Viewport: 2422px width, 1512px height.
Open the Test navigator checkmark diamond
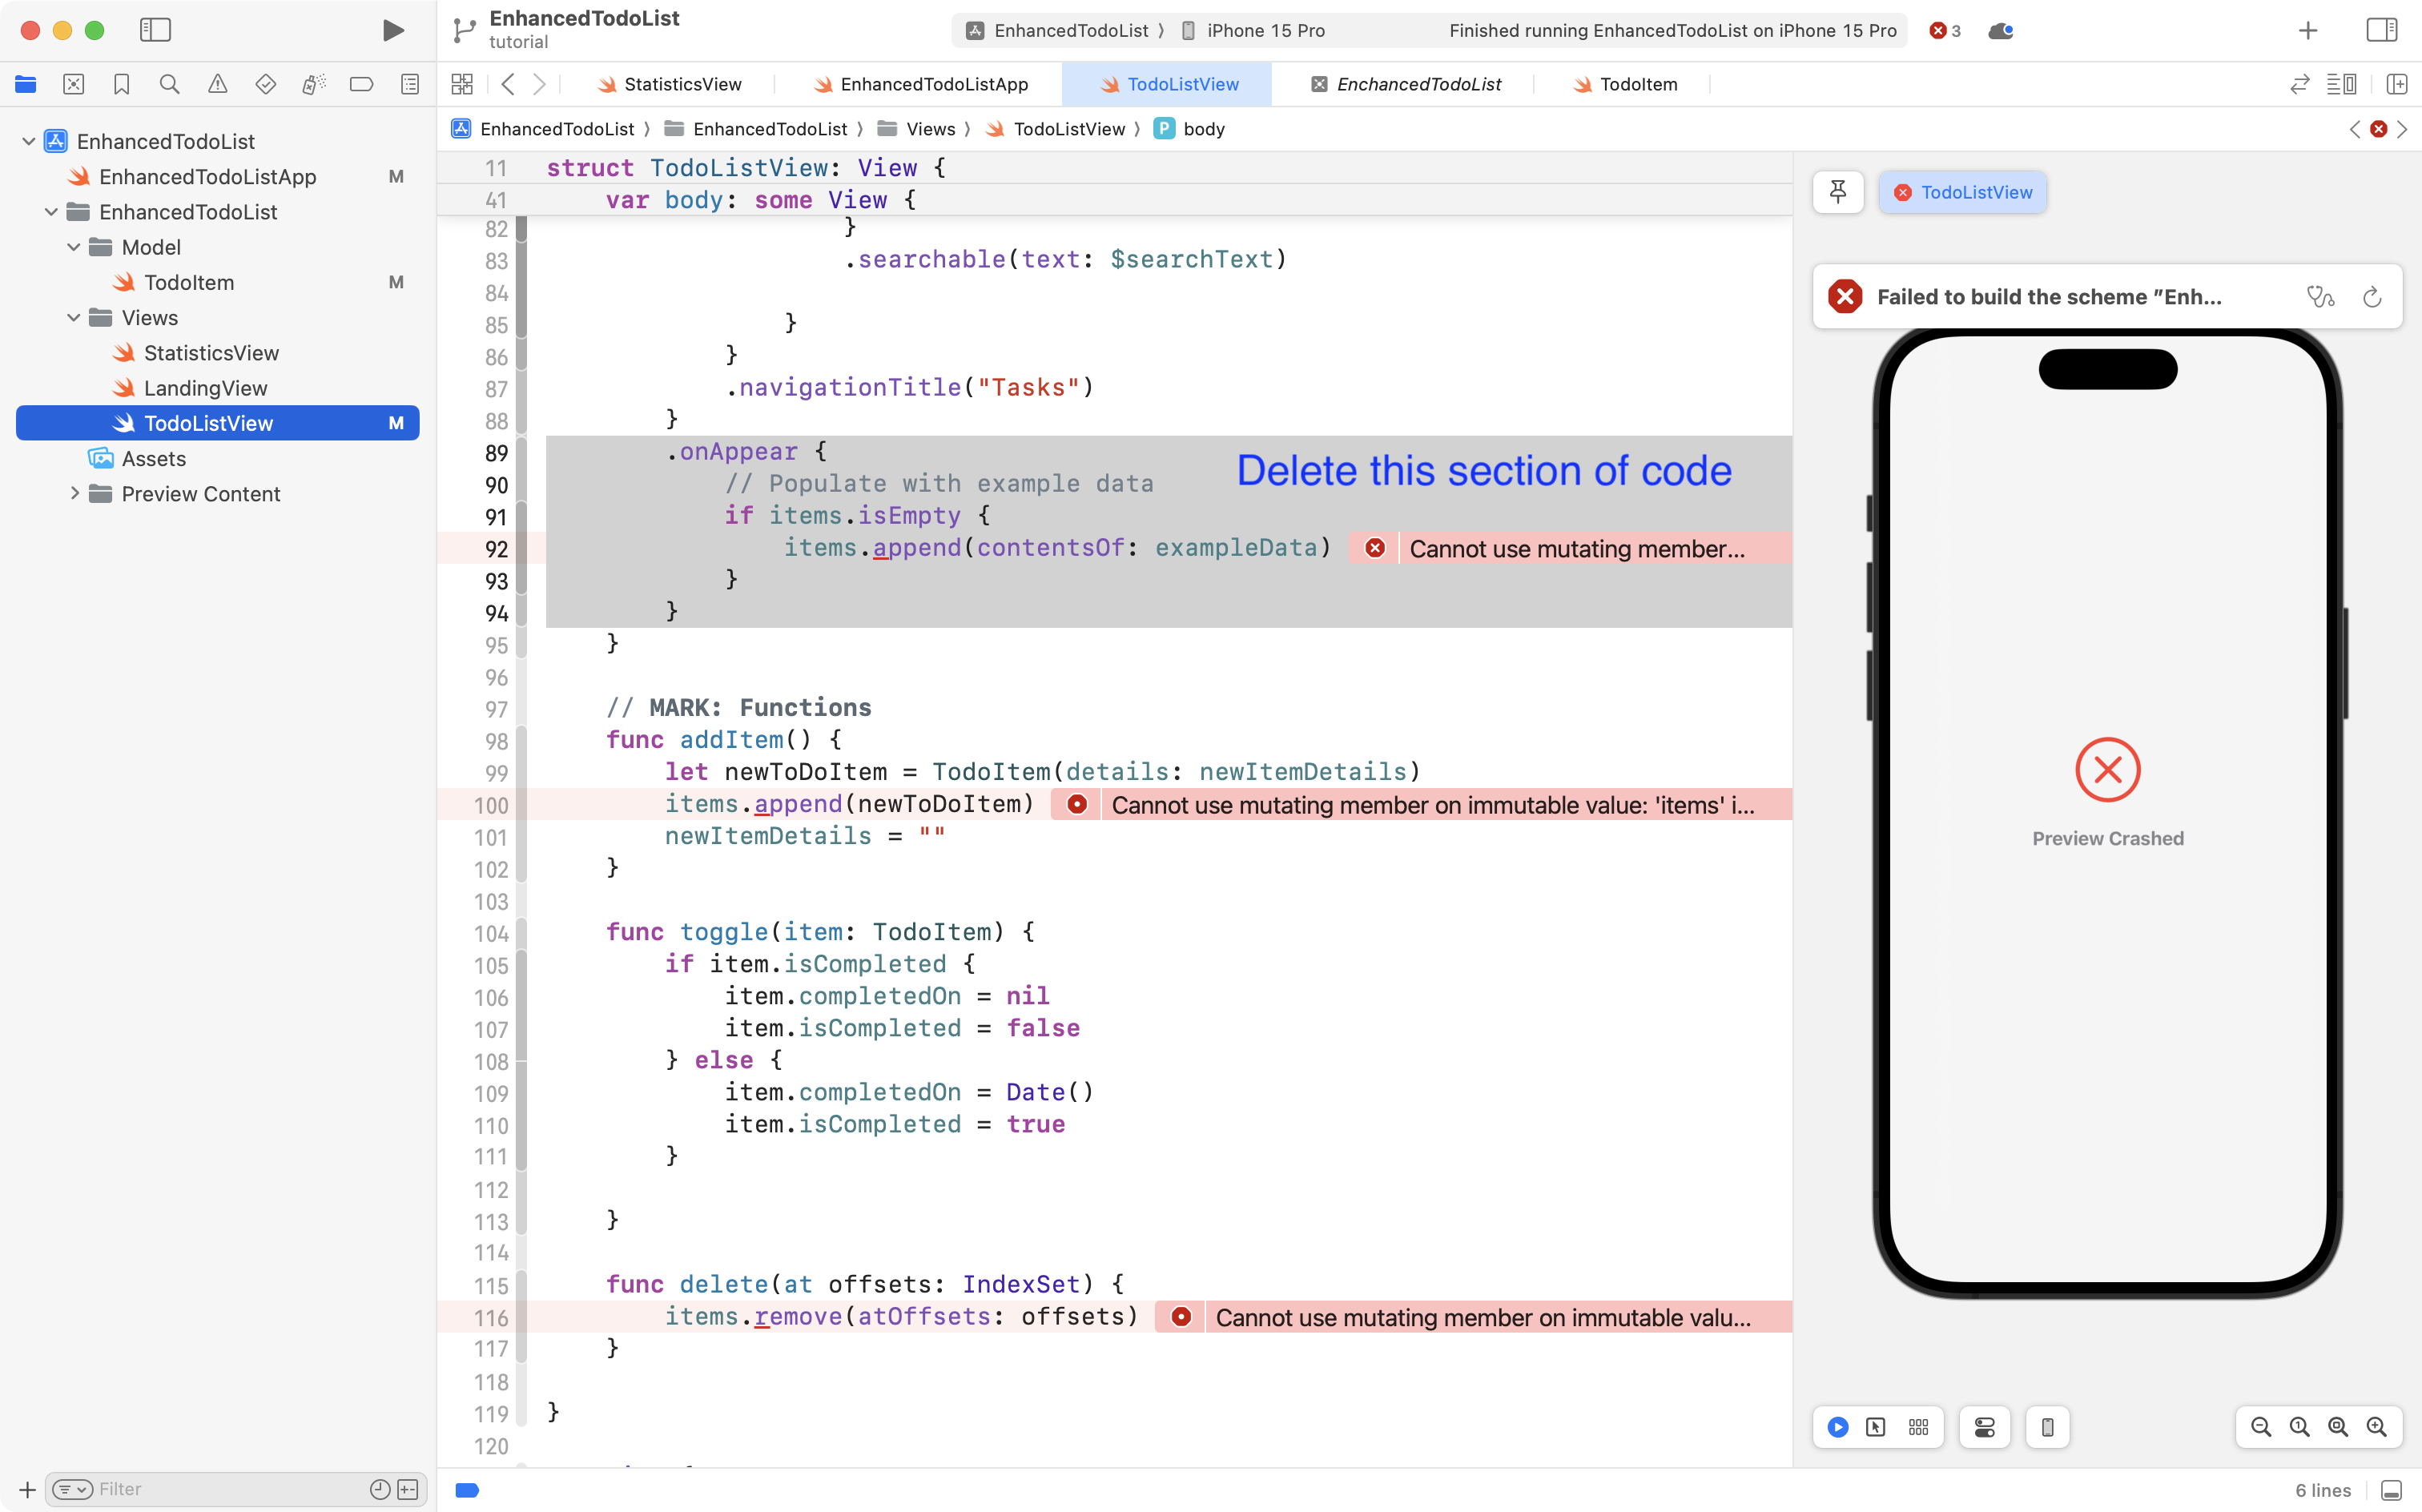pyautogui.click(x=266, y=84)
